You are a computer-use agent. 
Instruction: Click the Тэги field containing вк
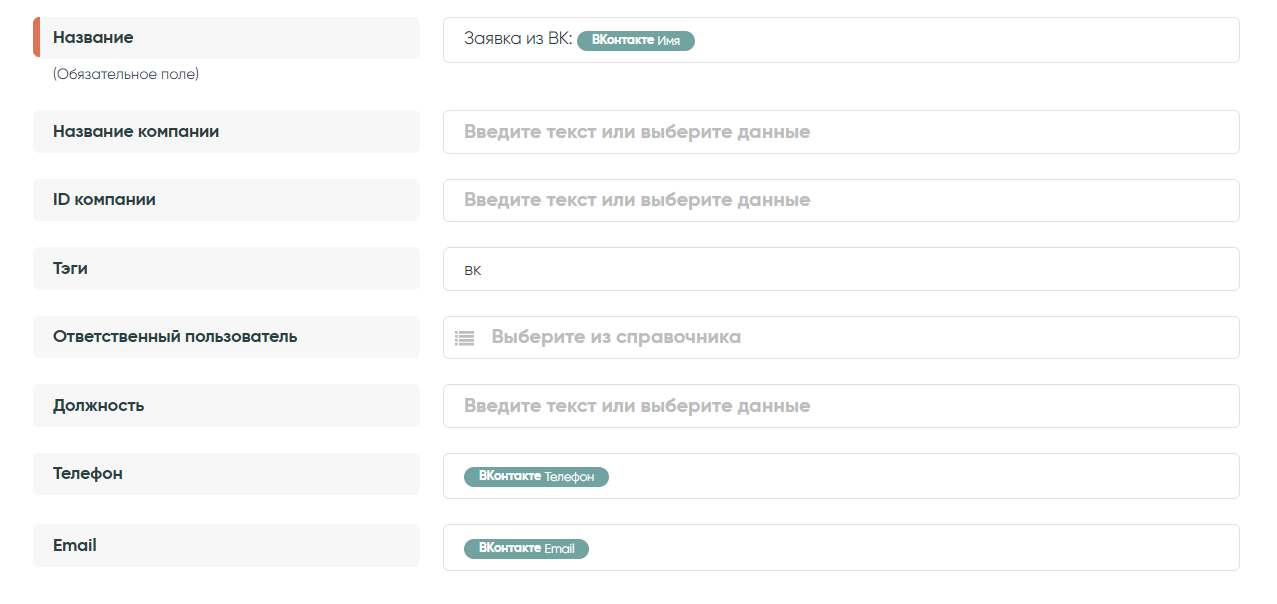[x=840, y=269]
